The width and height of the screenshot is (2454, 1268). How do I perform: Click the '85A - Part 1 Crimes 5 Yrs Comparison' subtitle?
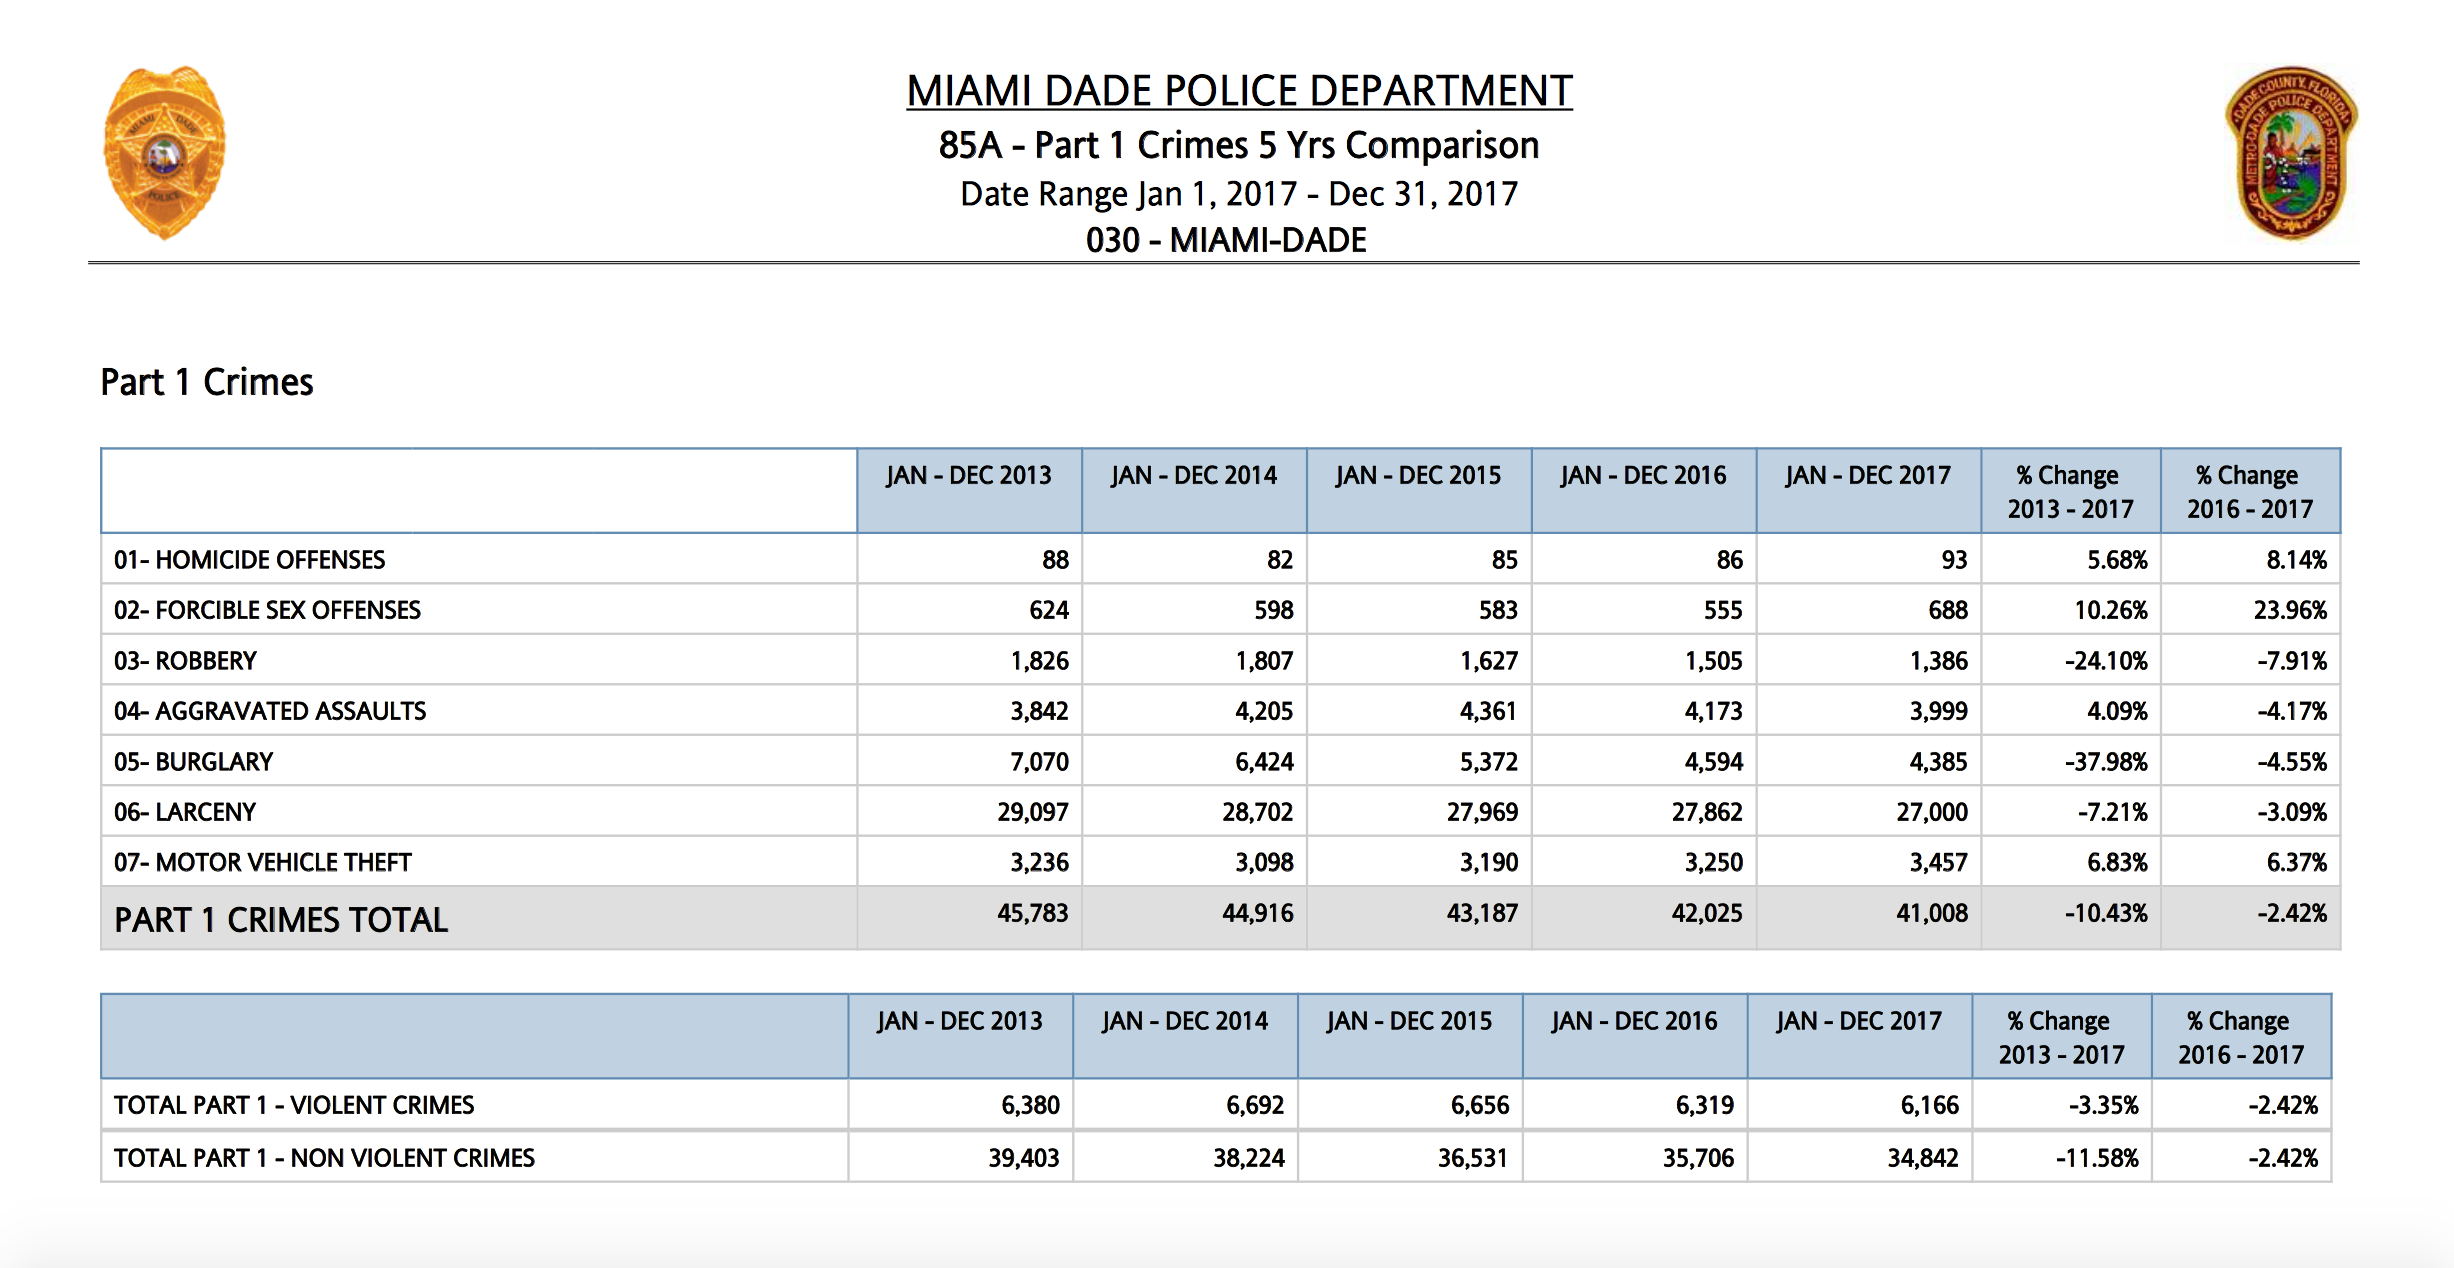click(1239, 146)
